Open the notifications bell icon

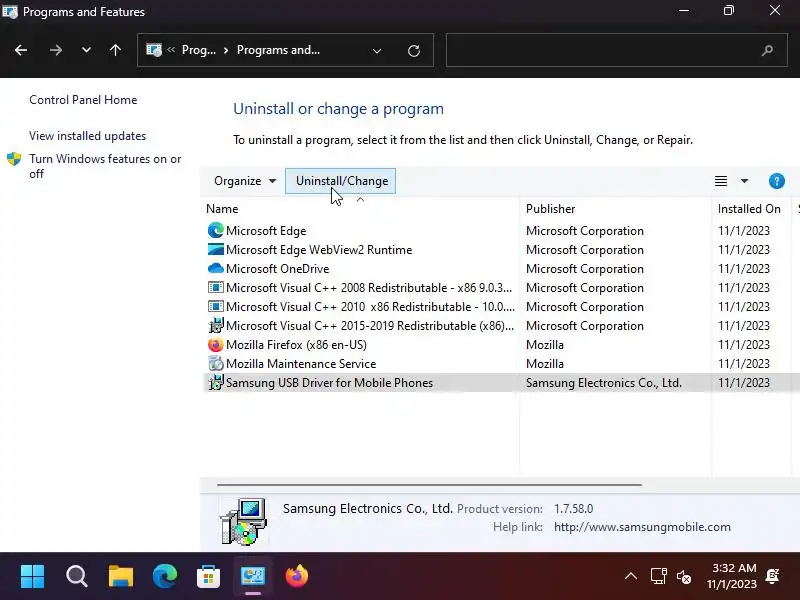773,577
